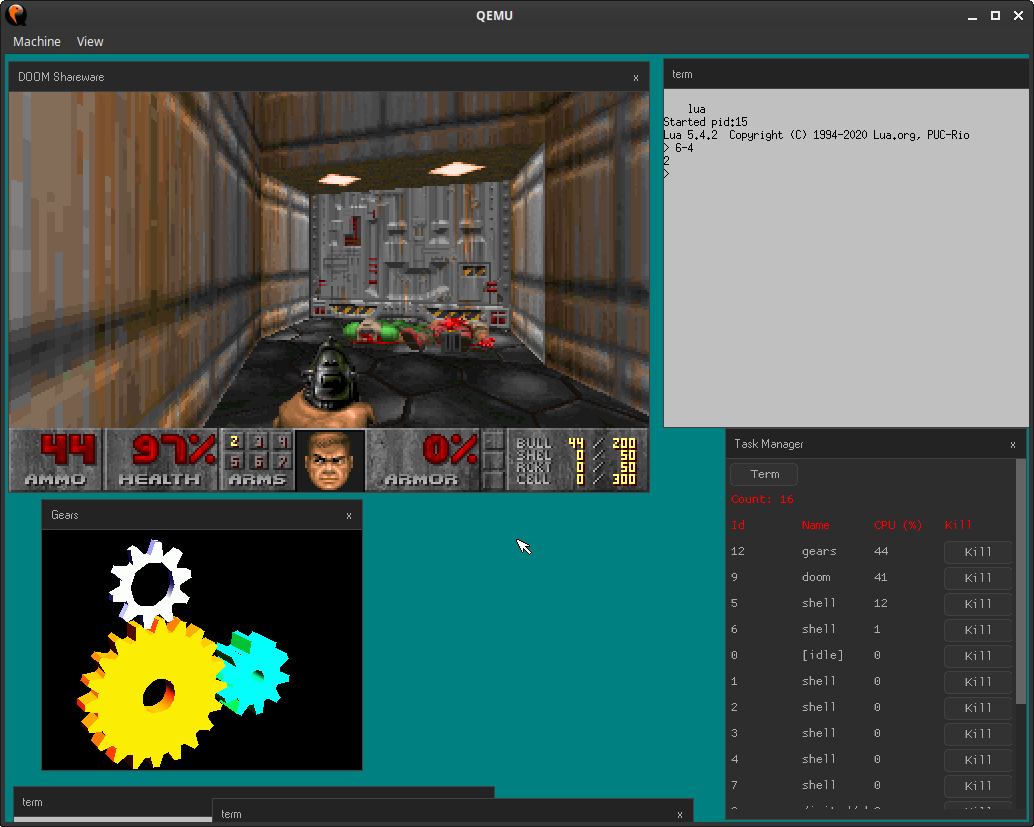Screen dimensions: 1034x827
Task: Click 'Started pid:15' text in terminal
Action: pyautogui.click(x=705, y=122)
